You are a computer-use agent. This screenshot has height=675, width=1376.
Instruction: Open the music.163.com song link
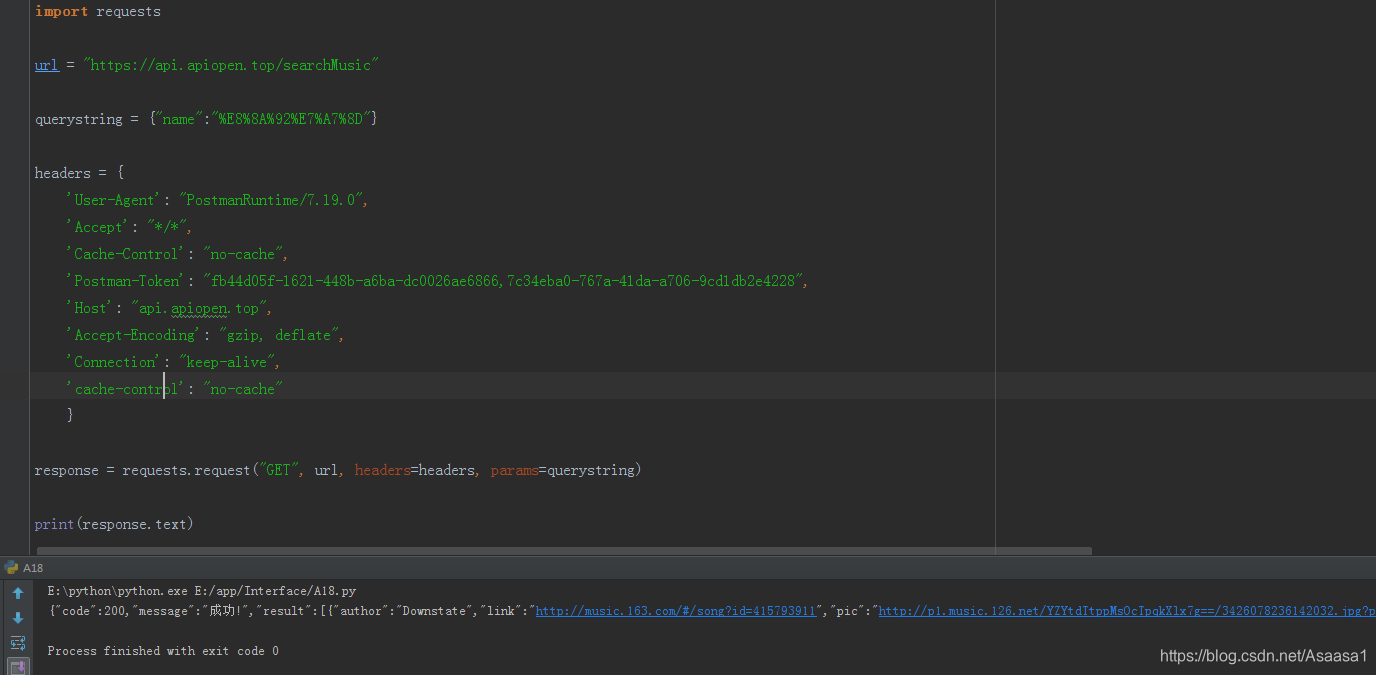point(676,611)
